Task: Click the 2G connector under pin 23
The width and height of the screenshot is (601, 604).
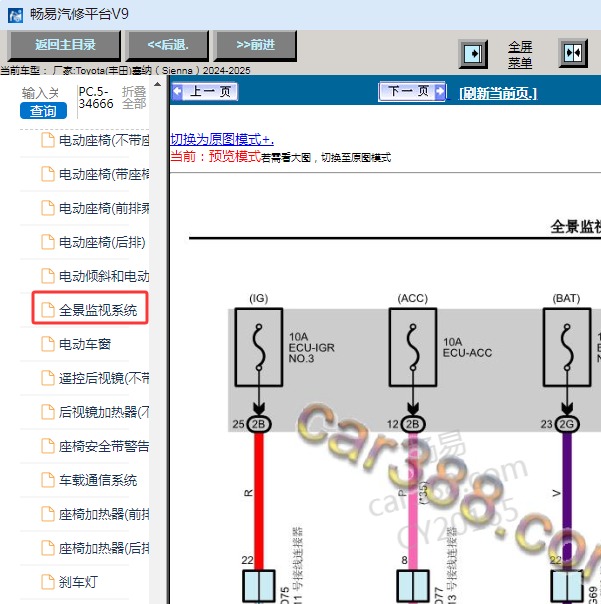Action: (567, 424)
